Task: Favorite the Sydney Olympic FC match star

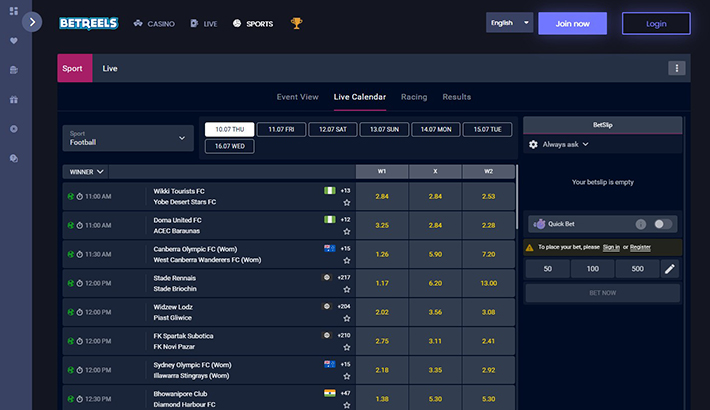Action: (x=347, y=376)
